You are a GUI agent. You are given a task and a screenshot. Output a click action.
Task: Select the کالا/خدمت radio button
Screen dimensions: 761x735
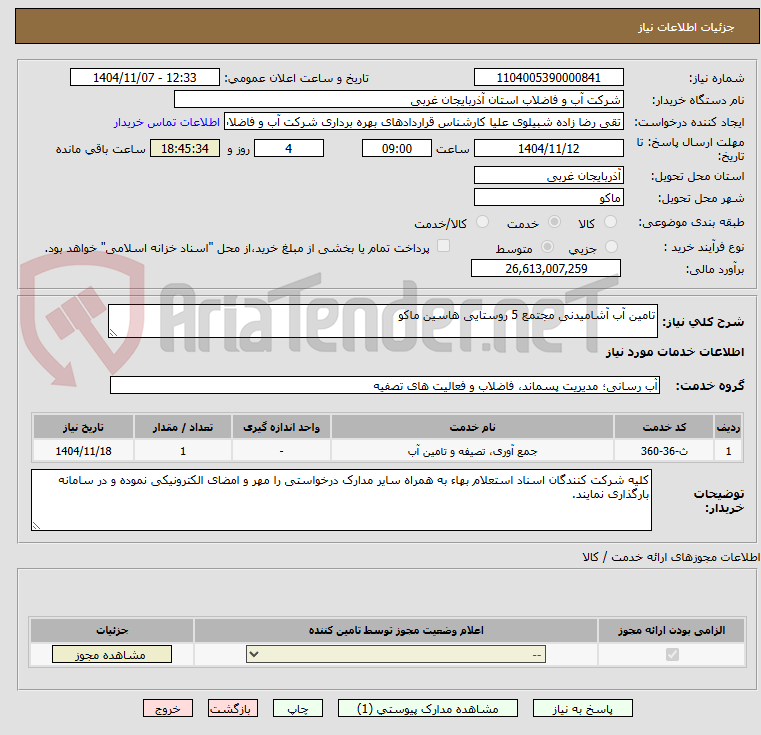click(x=482, y=222)
